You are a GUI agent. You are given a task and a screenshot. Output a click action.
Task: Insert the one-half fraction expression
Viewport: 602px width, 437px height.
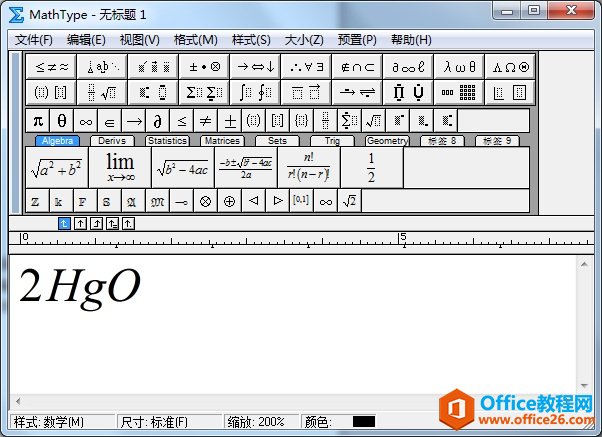(x=372, y=168)
